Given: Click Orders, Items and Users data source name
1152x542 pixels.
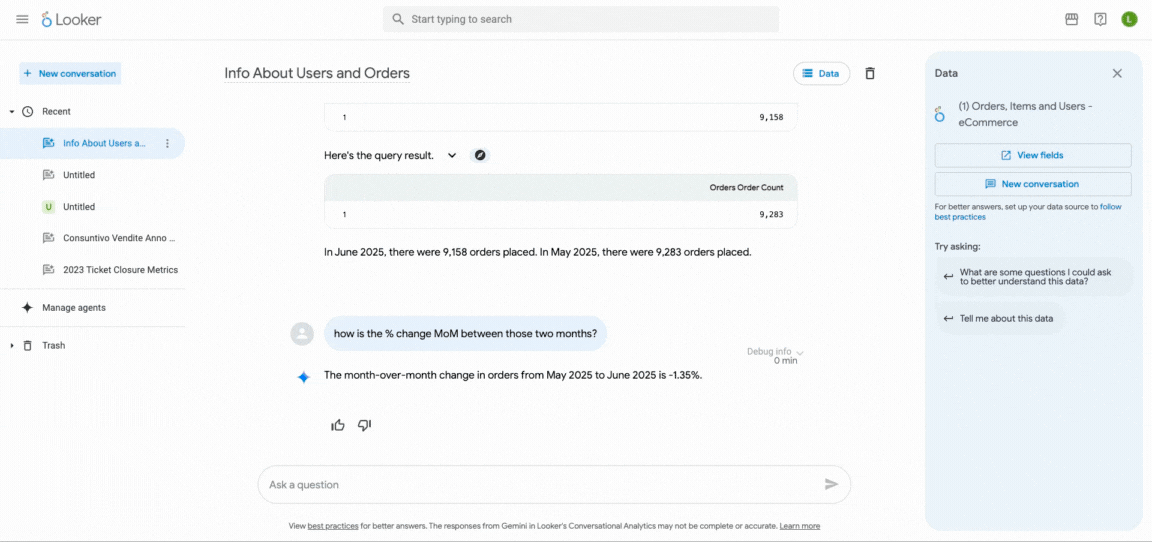Looking at the screenshot, I should (1025, 115).
